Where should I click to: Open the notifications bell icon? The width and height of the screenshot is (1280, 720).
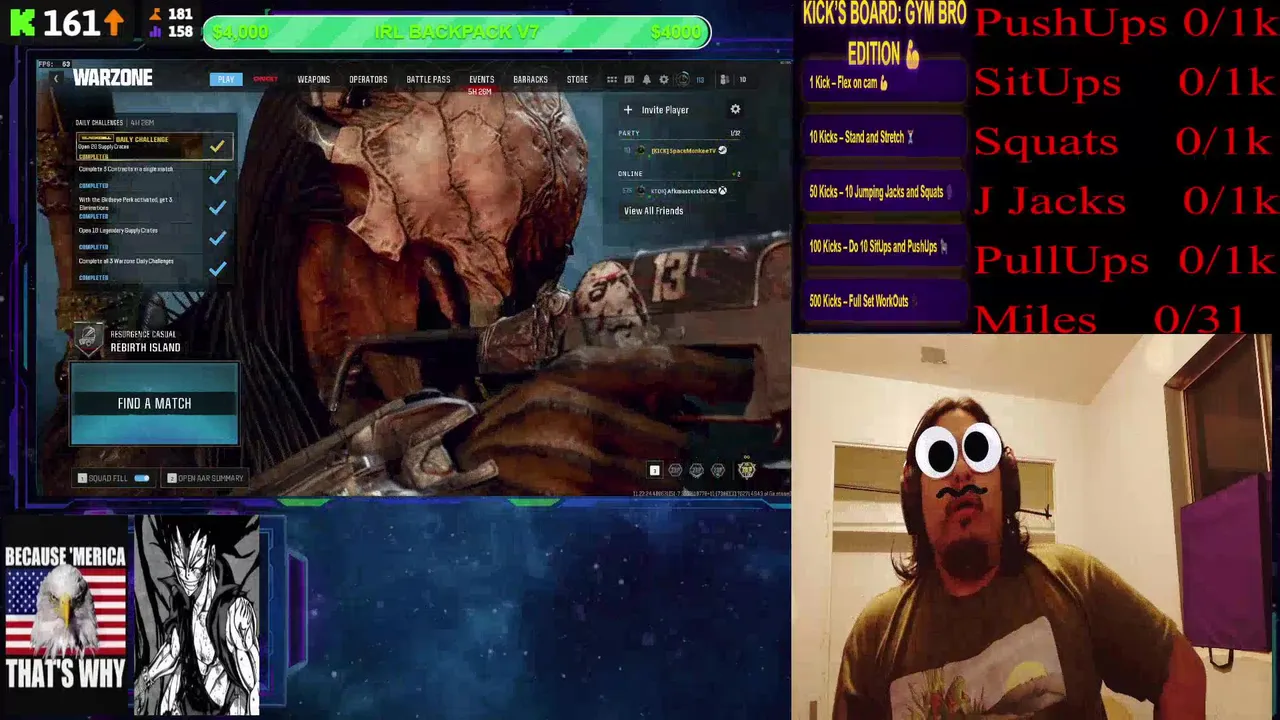[646, 79]
